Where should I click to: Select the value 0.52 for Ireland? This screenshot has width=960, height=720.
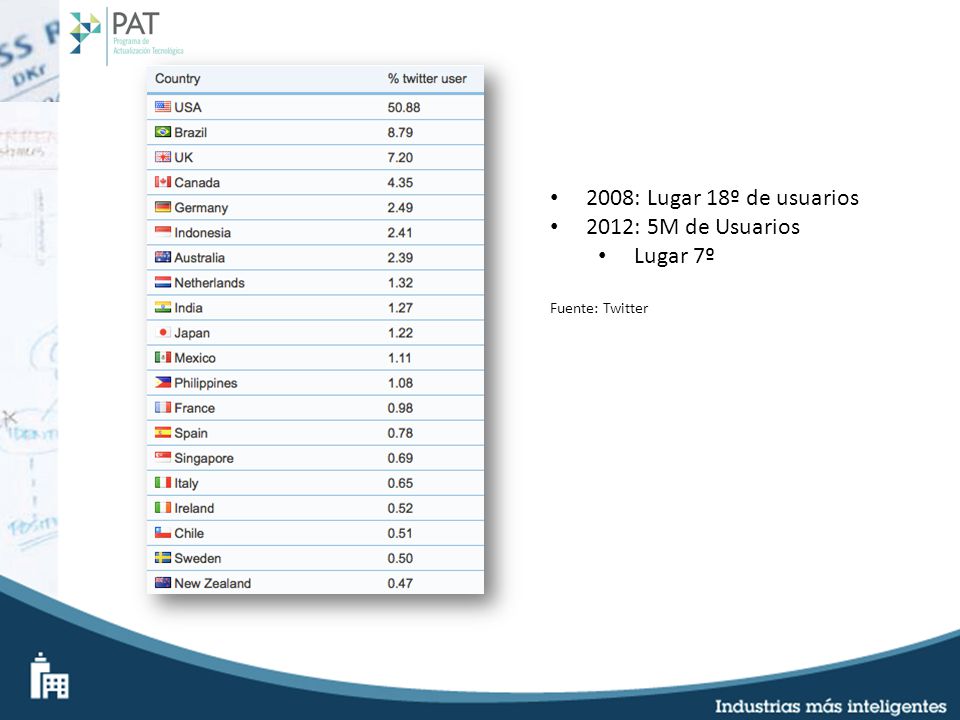pyautogui.click(x=400, y=508)
